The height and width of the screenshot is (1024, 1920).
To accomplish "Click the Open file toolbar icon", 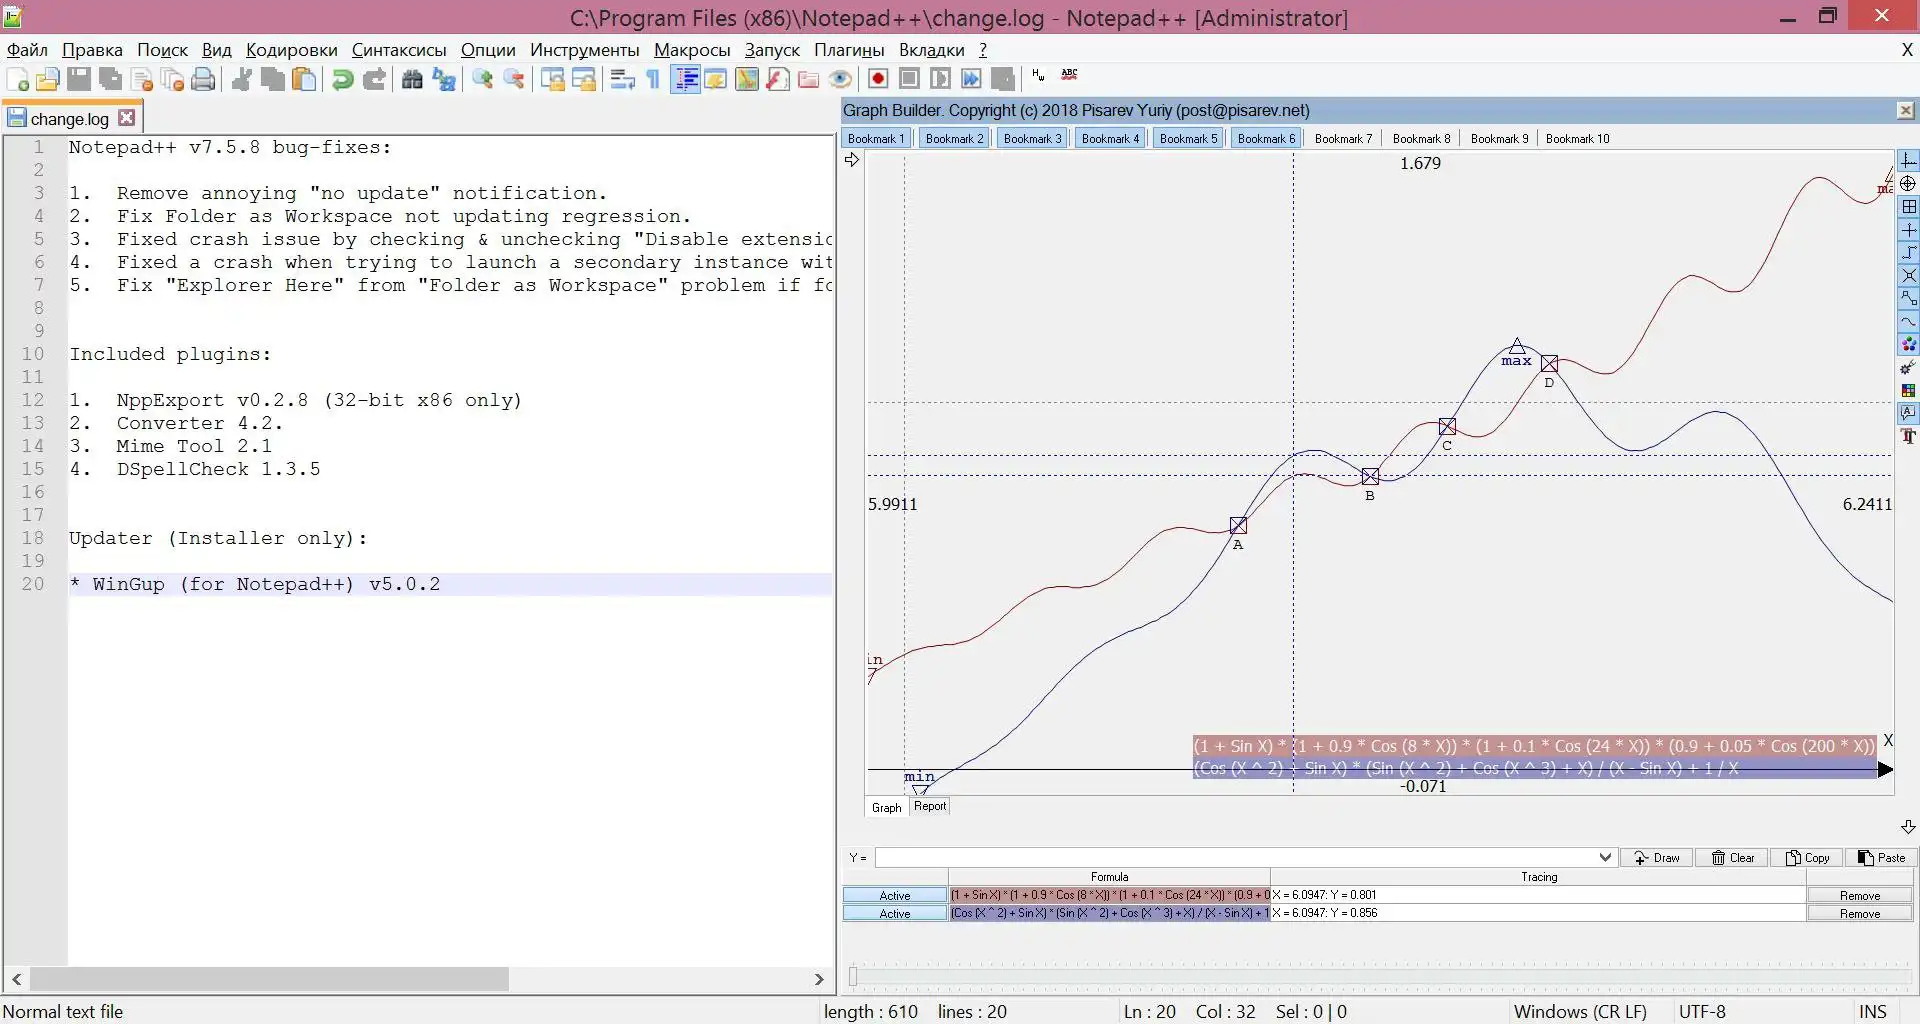I will click(x=48, y=80).
